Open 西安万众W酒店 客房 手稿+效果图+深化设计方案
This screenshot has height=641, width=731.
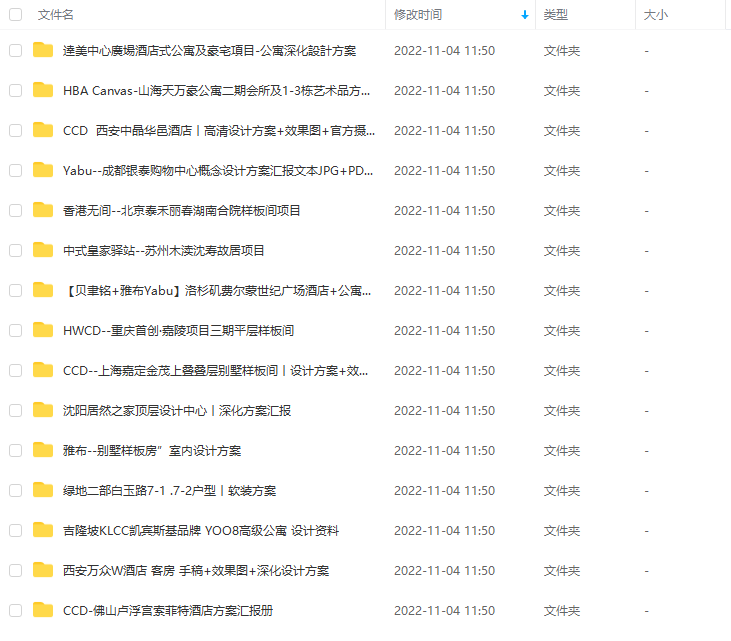pos(196,572)
